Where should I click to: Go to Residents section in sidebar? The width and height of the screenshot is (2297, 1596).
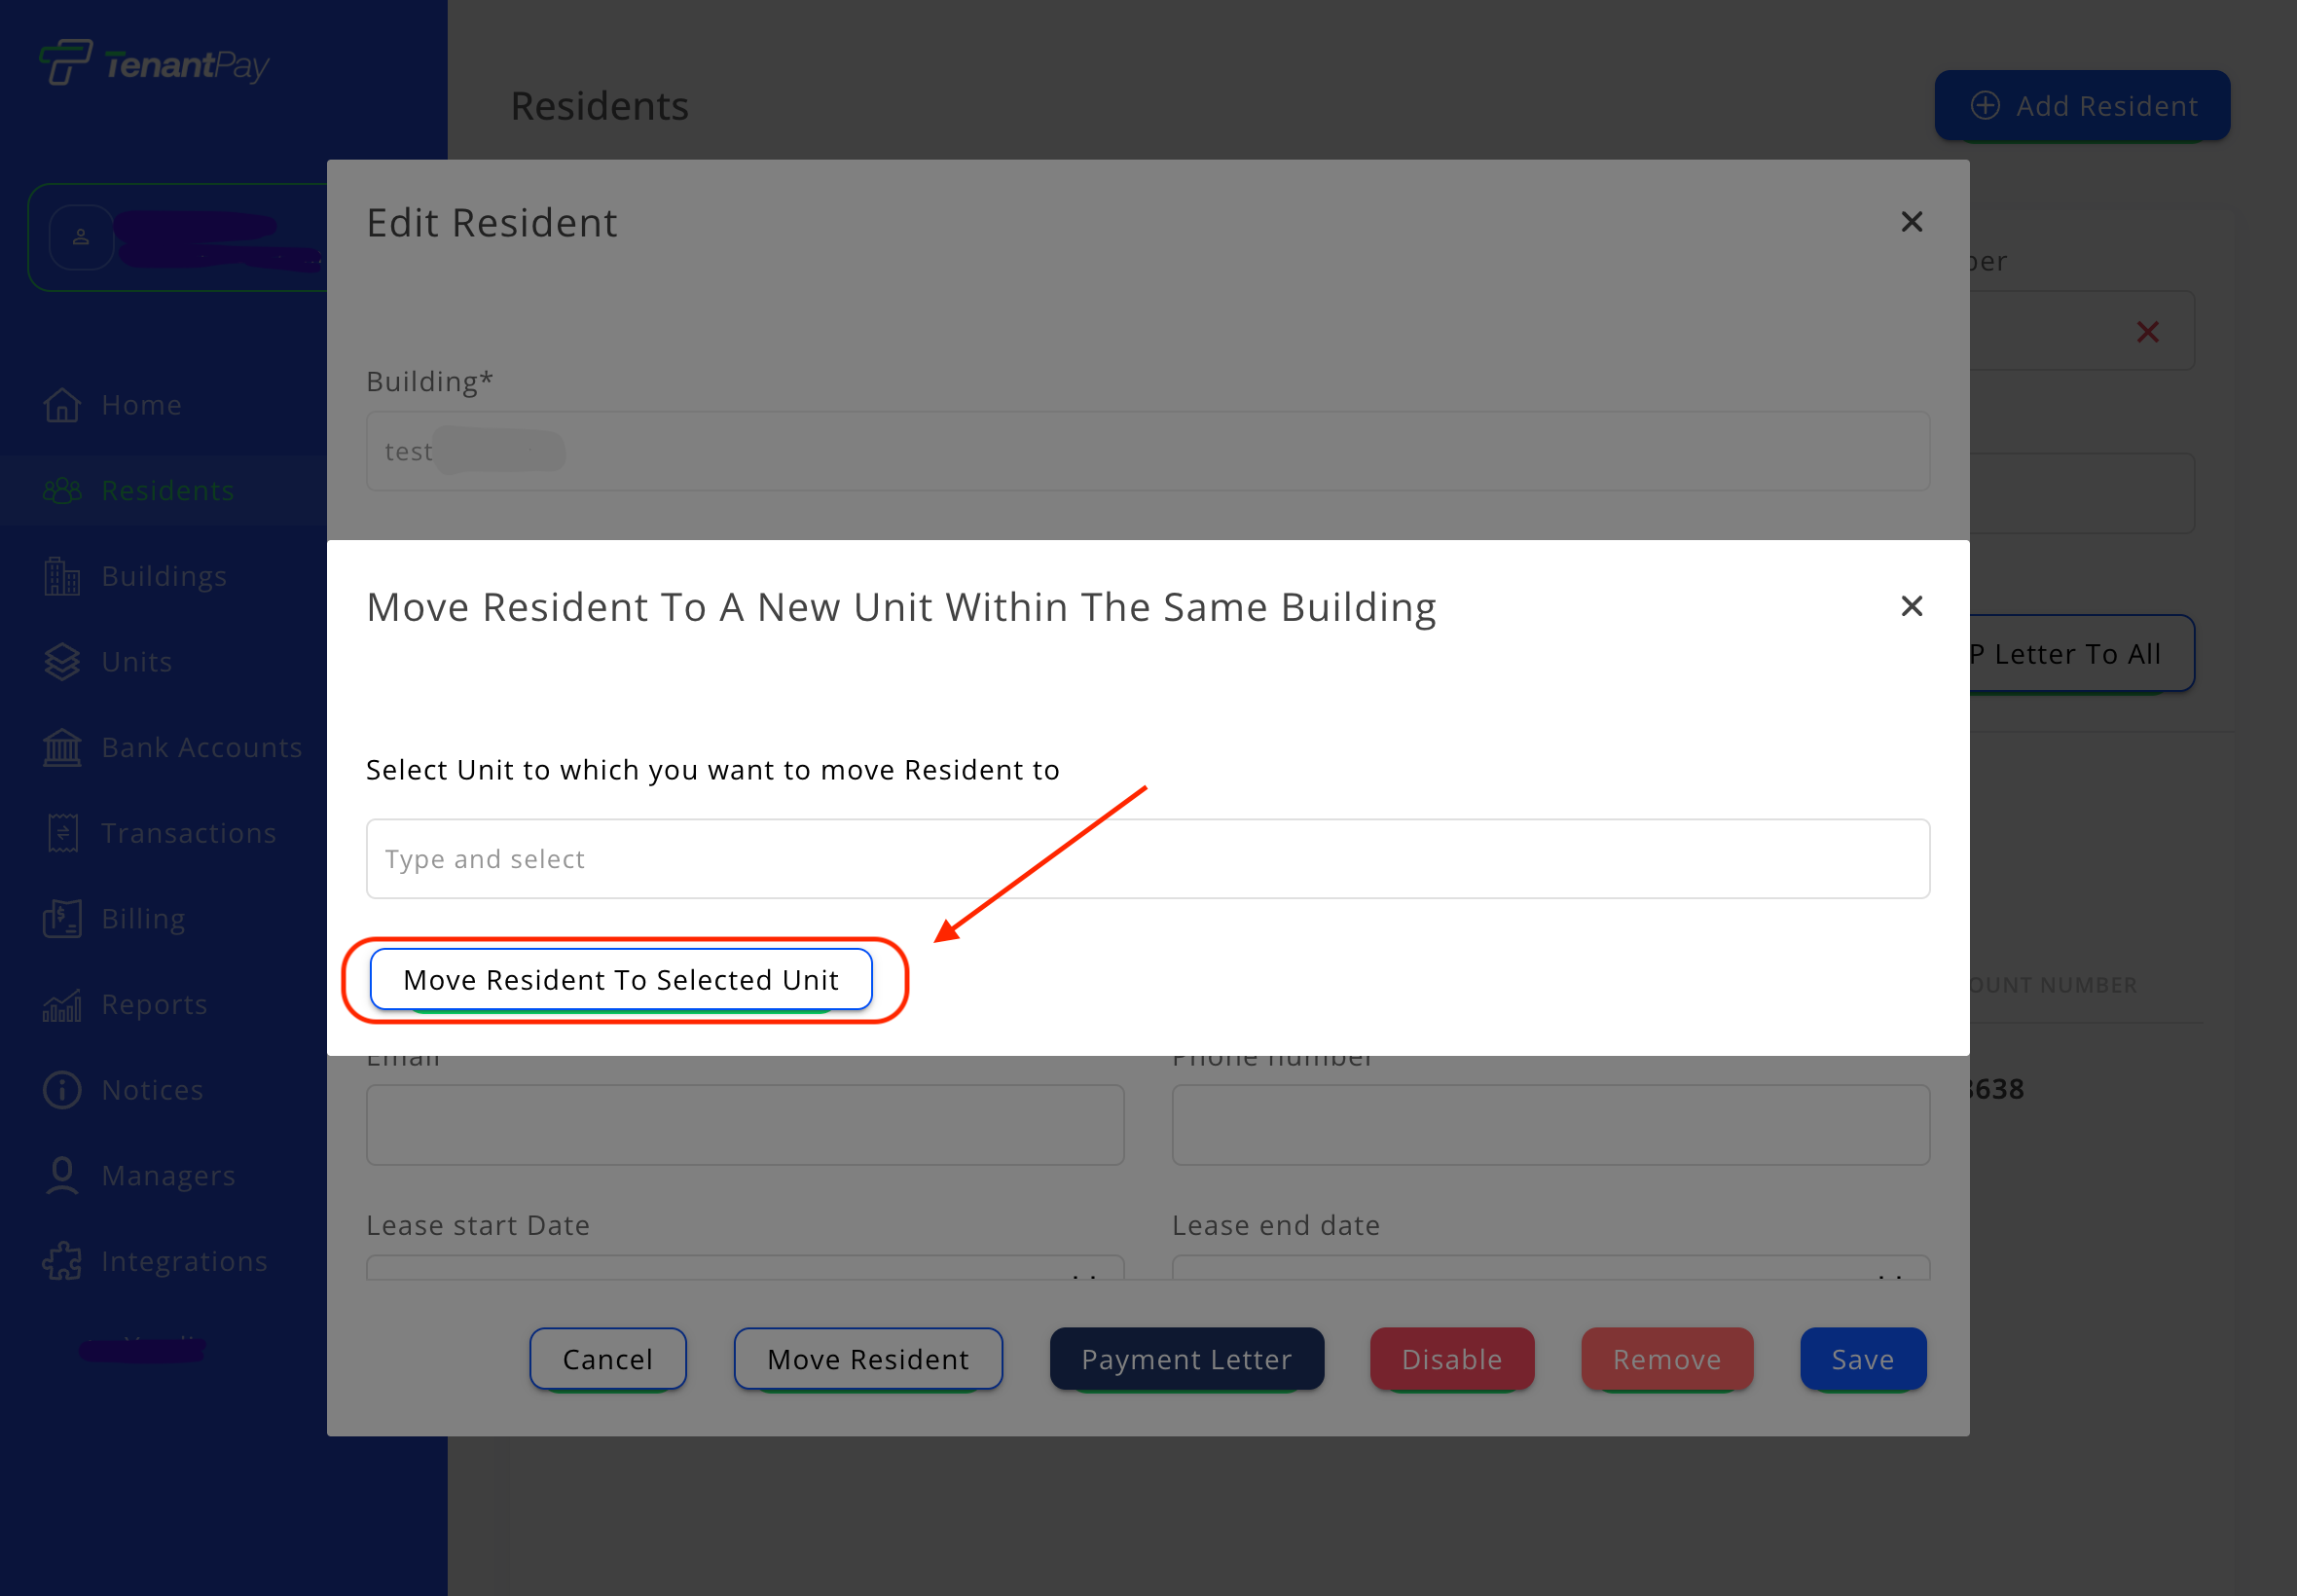pyautogui.click(x=168, y=491)
